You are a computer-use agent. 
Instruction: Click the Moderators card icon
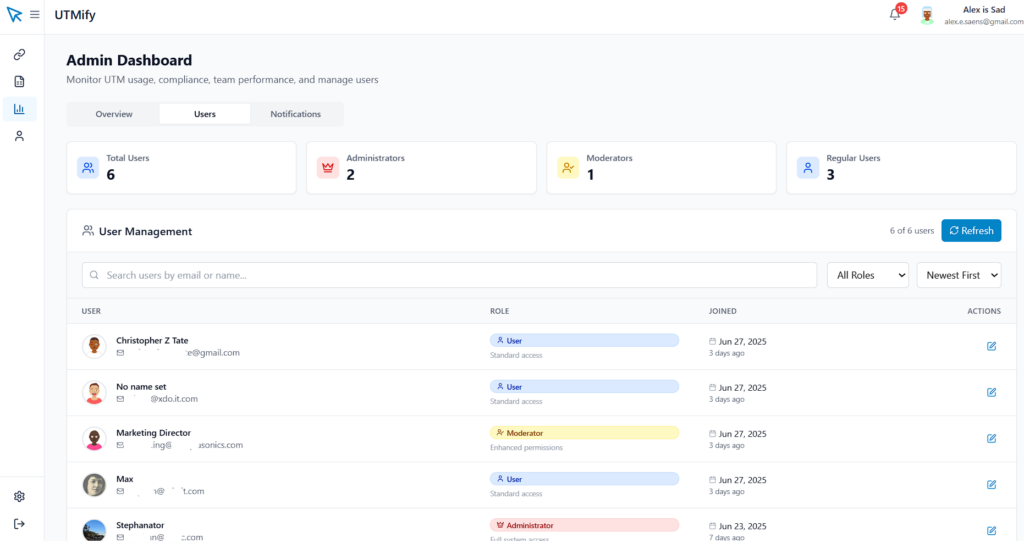click(568, 168)
